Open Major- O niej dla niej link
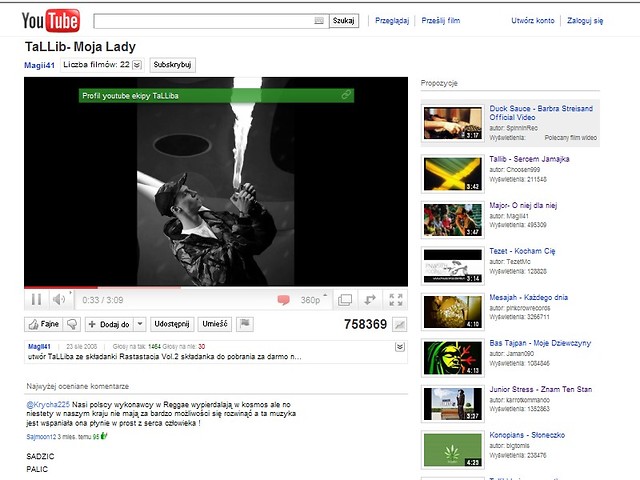Image resolution: width=640 pixels, height=480 pixels. tap(523, 205)
